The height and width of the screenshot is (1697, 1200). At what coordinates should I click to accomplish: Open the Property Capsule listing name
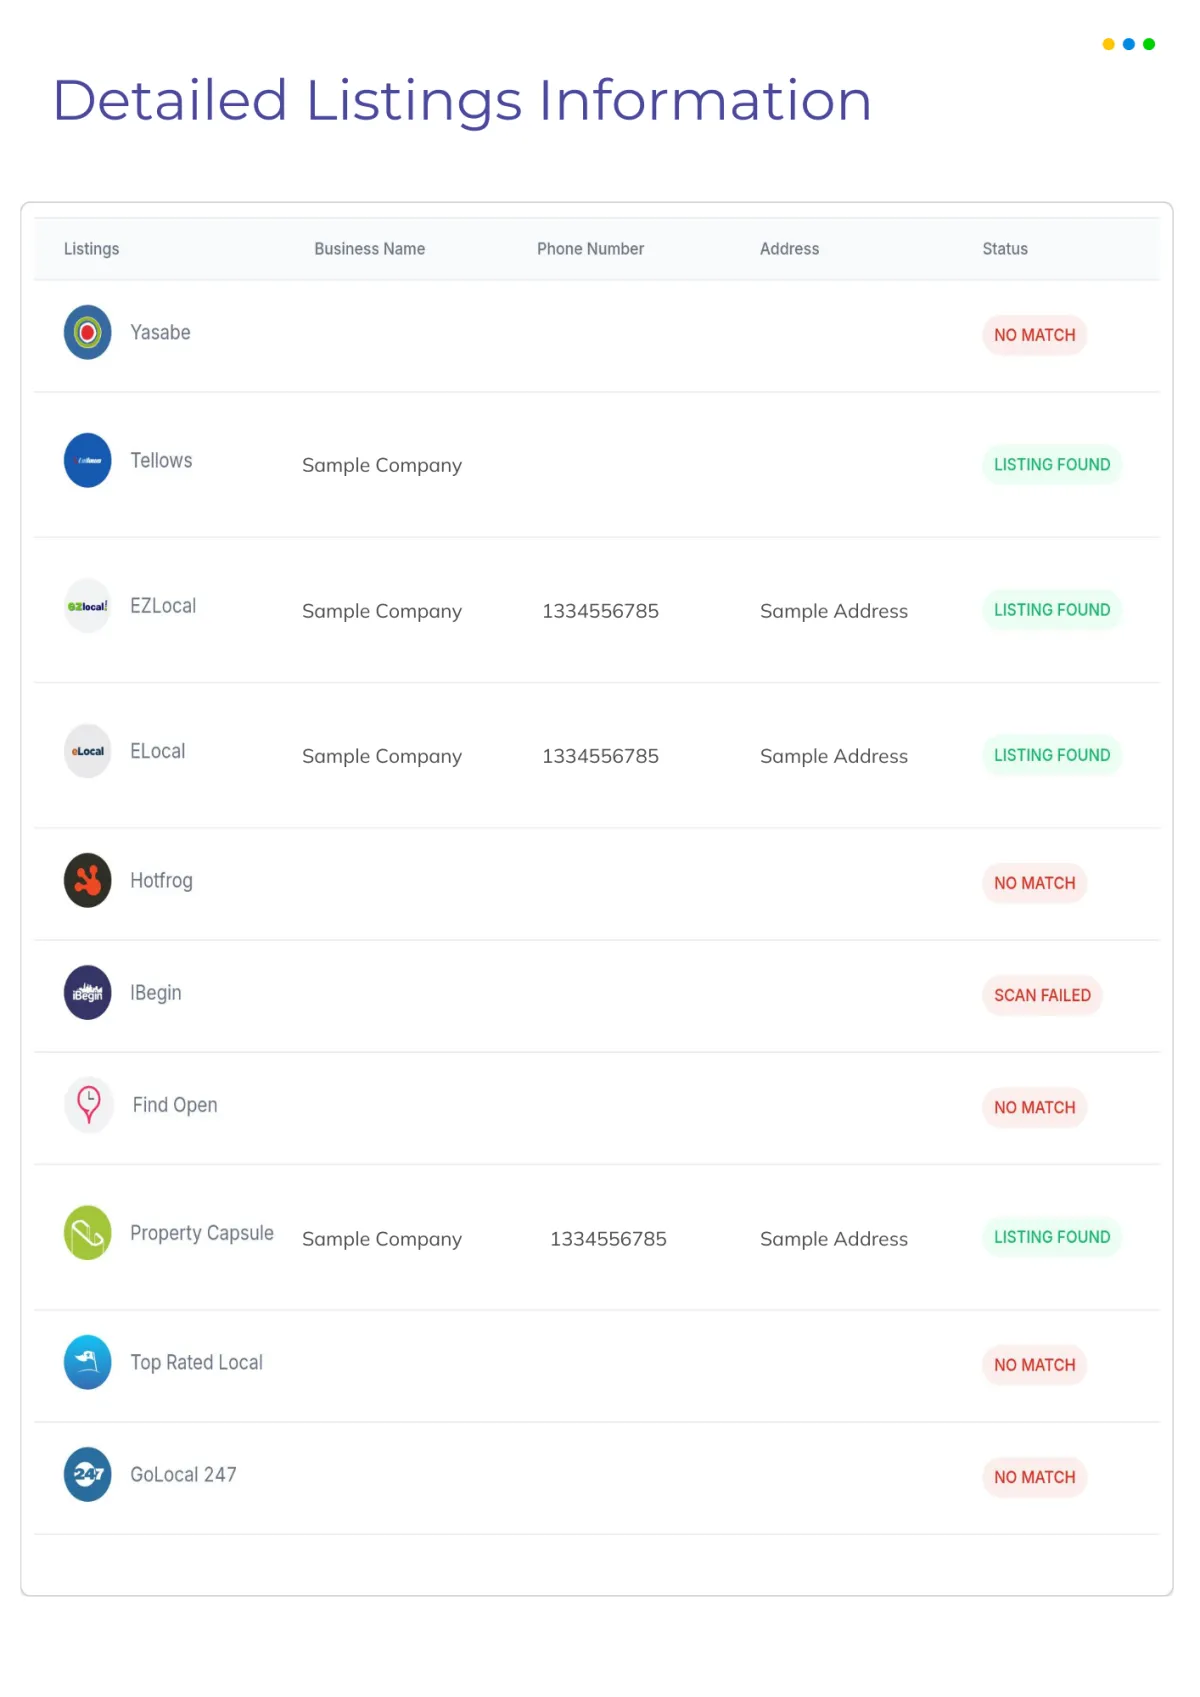tap(202, 1233)
